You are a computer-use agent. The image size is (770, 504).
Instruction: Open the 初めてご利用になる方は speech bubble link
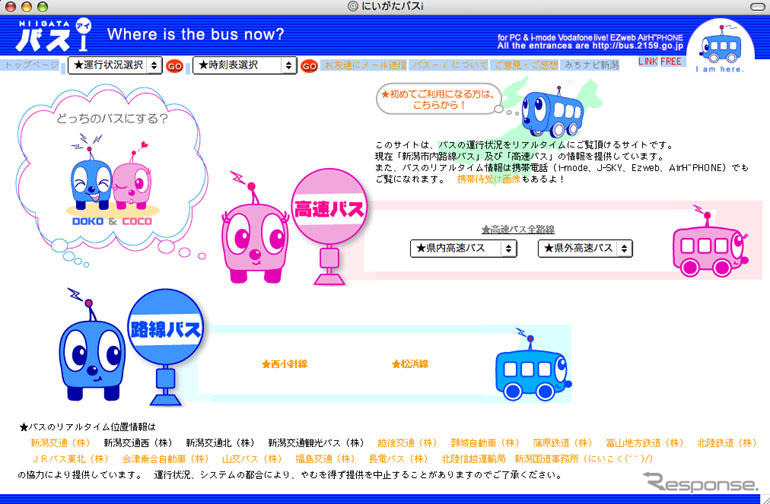pyautogui.click(x=440, y=99)
